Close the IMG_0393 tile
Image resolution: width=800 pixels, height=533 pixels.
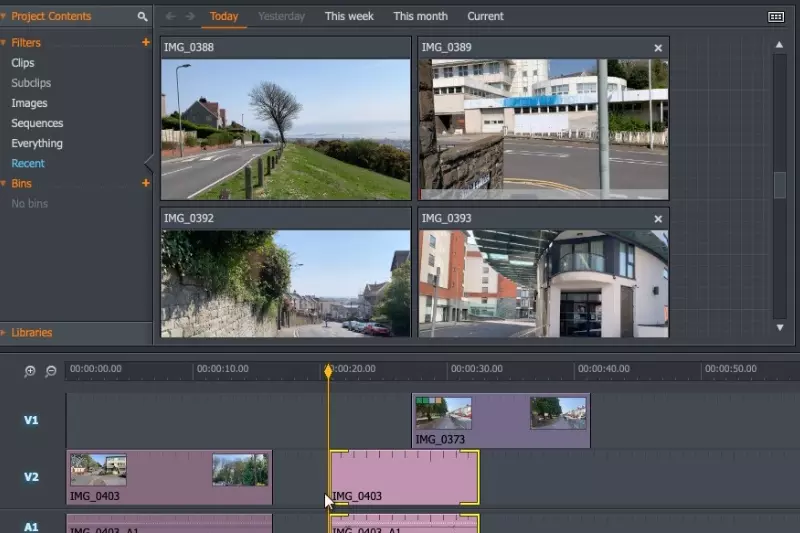pyautogui.click(x=658, y=219)
